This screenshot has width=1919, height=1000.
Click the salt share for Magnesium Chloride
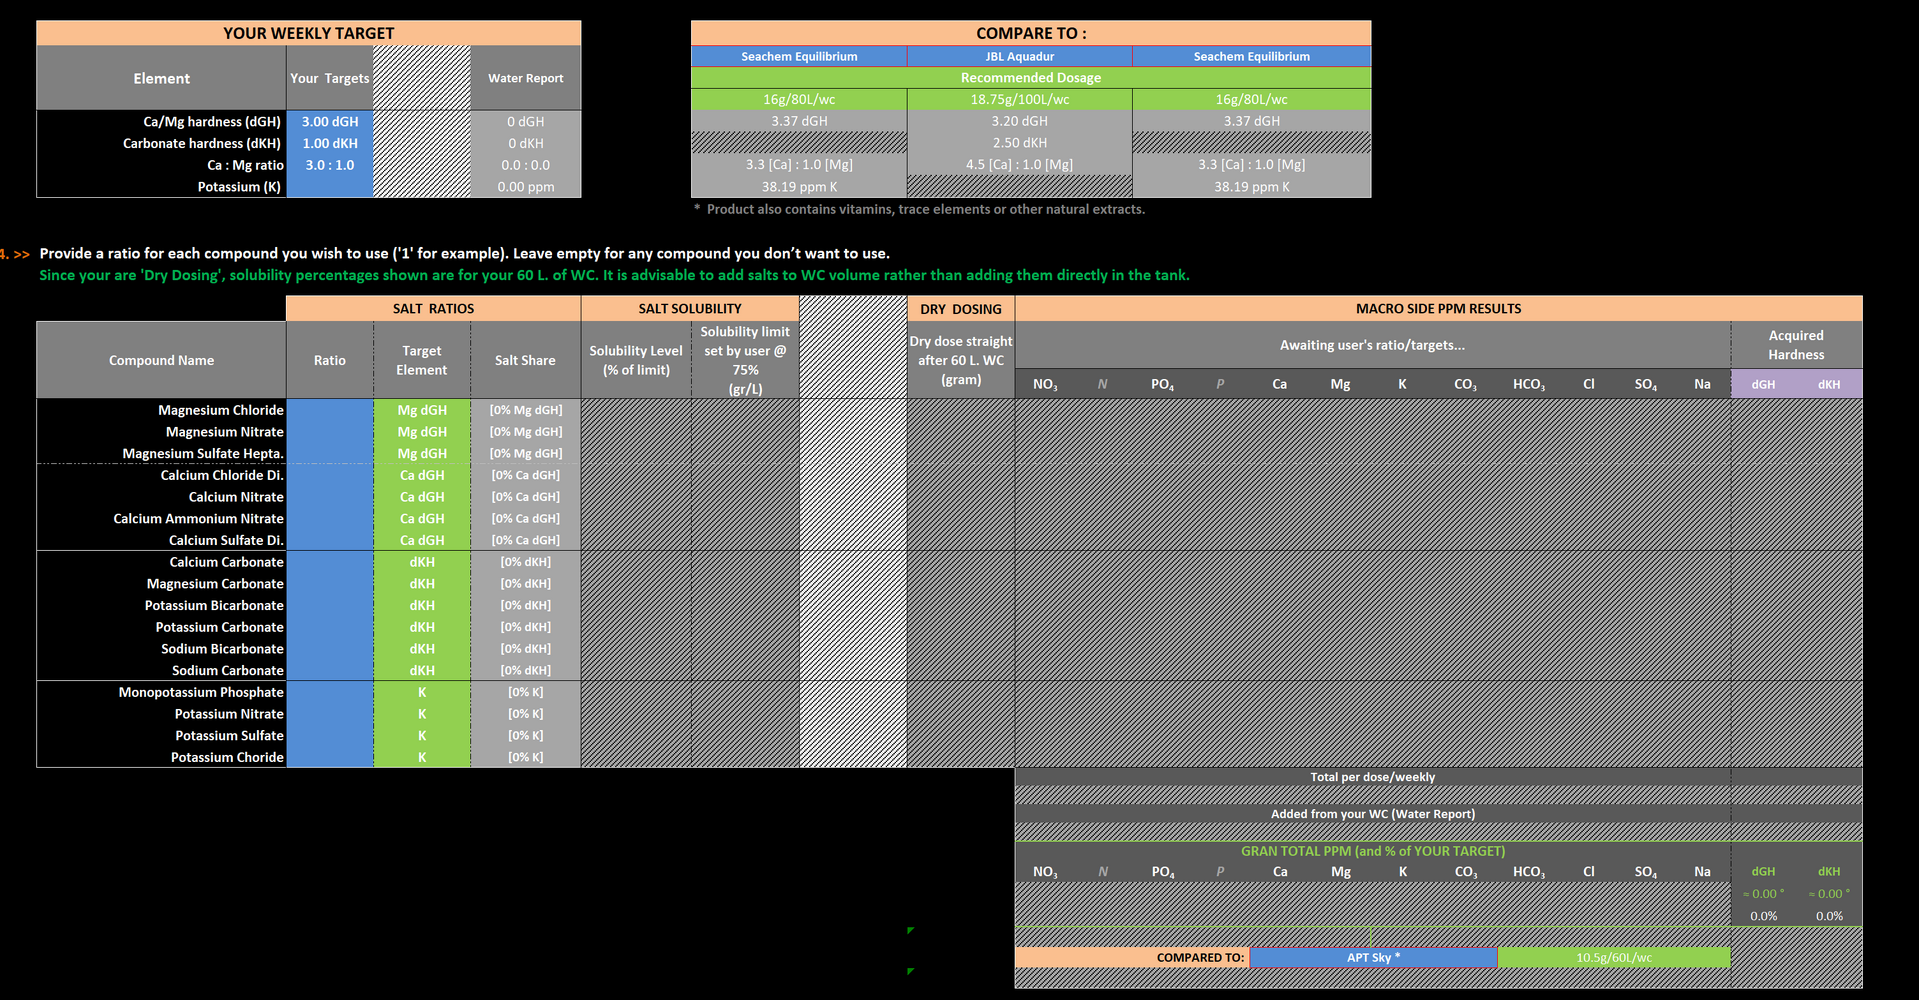click(526, 410)
